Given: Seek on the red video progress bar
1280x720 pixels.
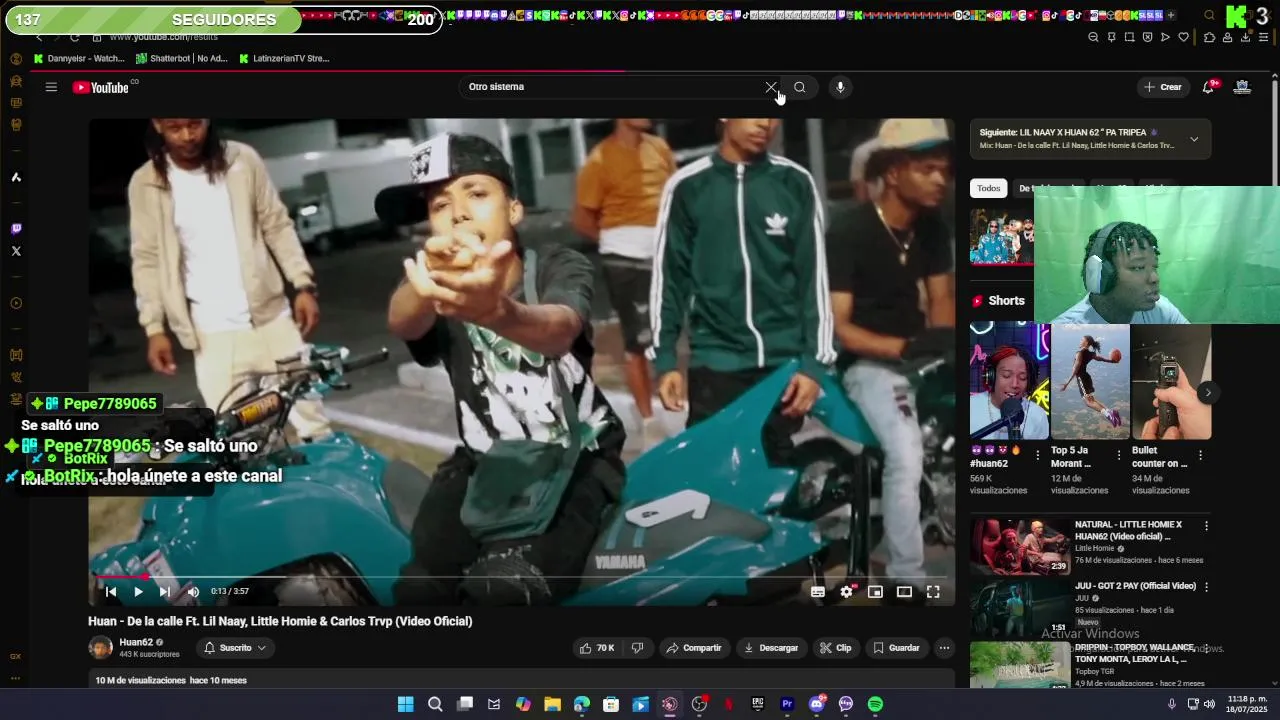Looking at the screenshot, I should (520, 577).
